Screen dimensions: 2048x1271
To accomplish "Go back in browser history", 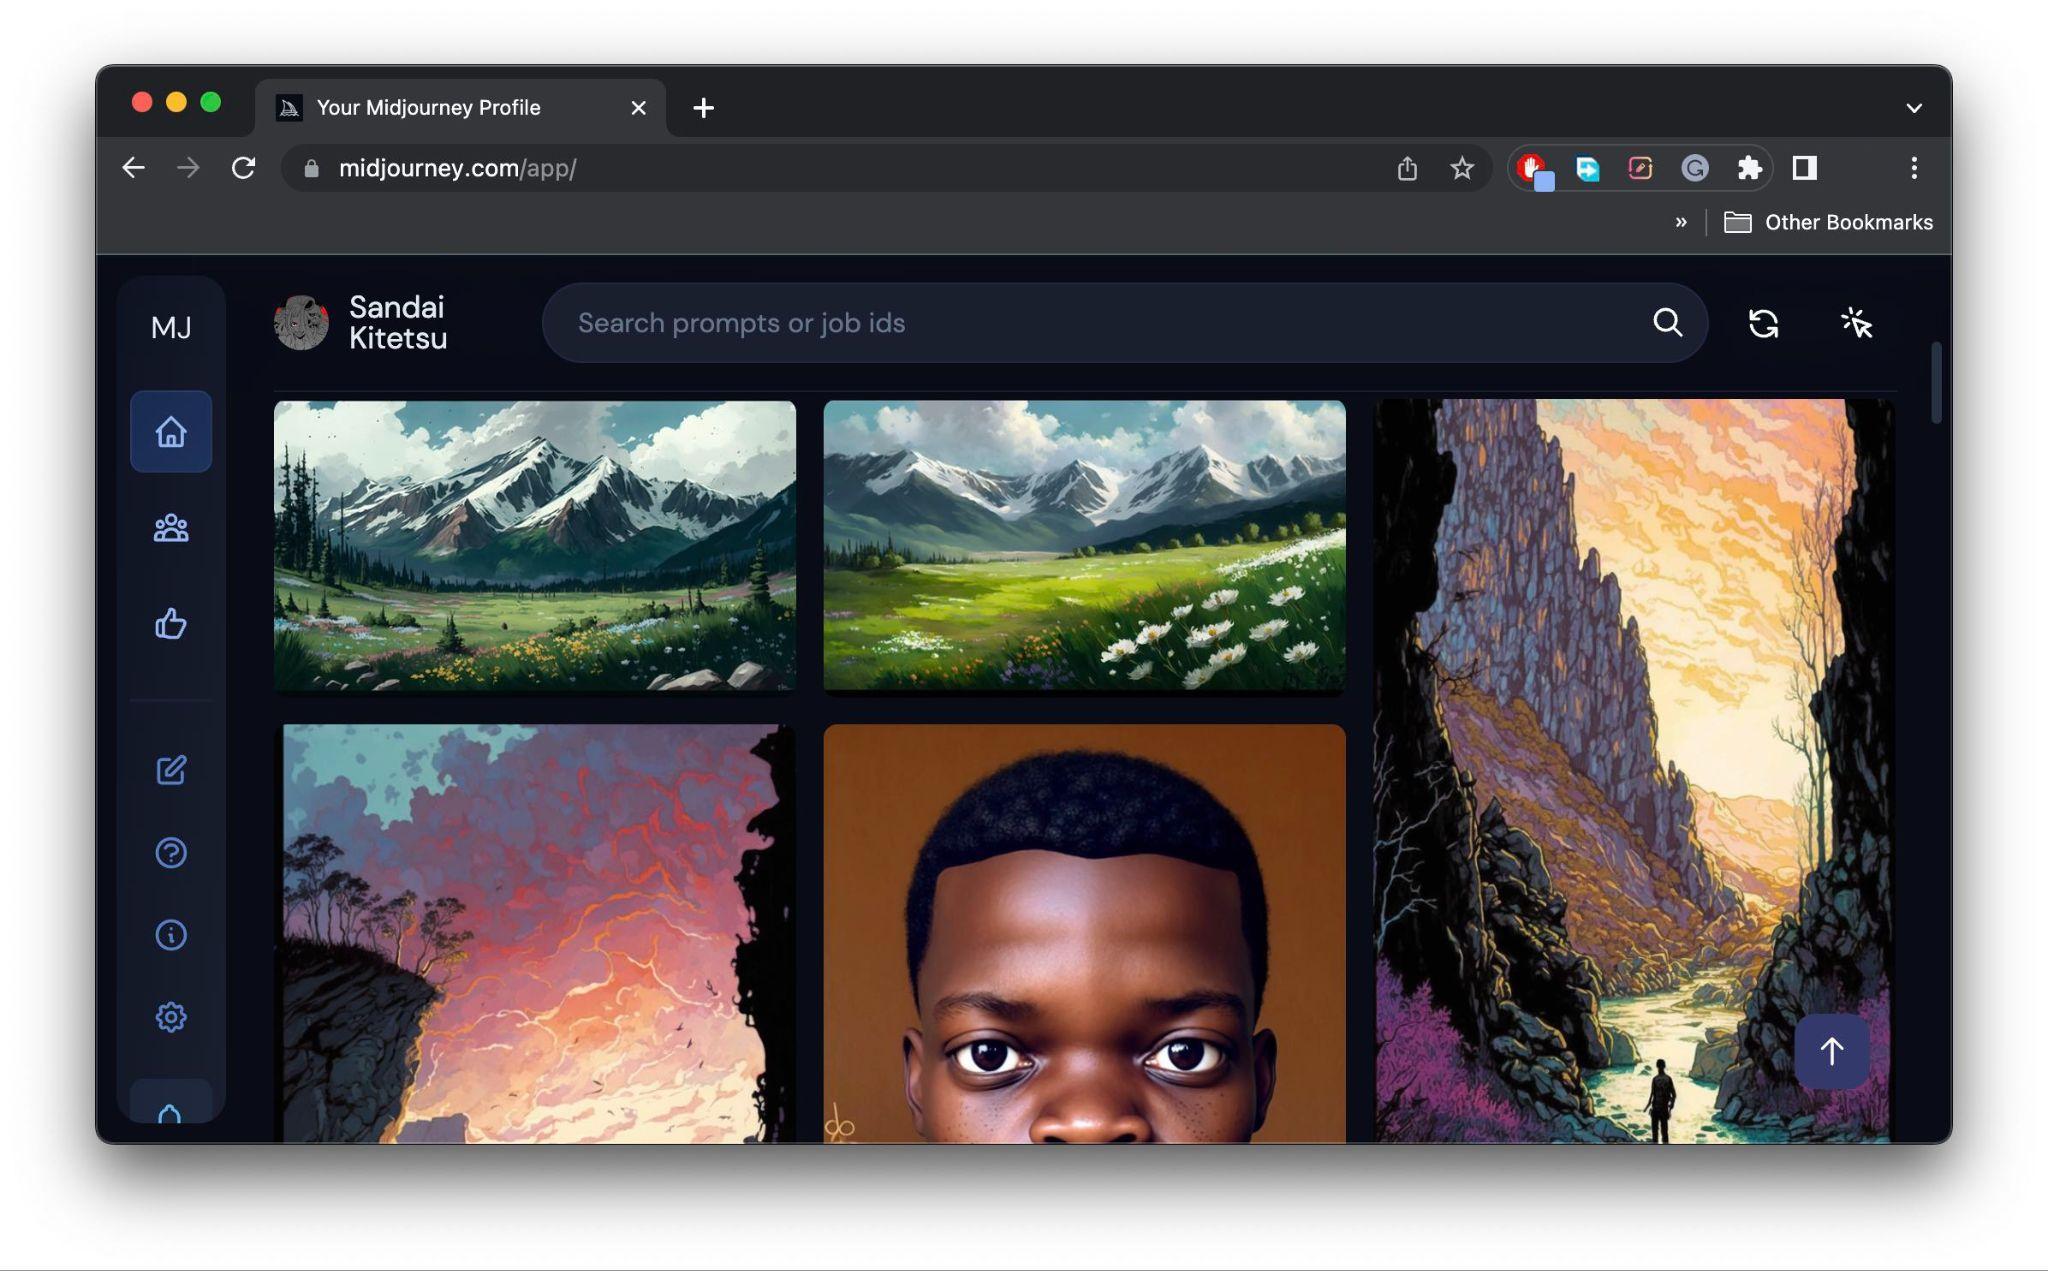I will pos(133,168).
